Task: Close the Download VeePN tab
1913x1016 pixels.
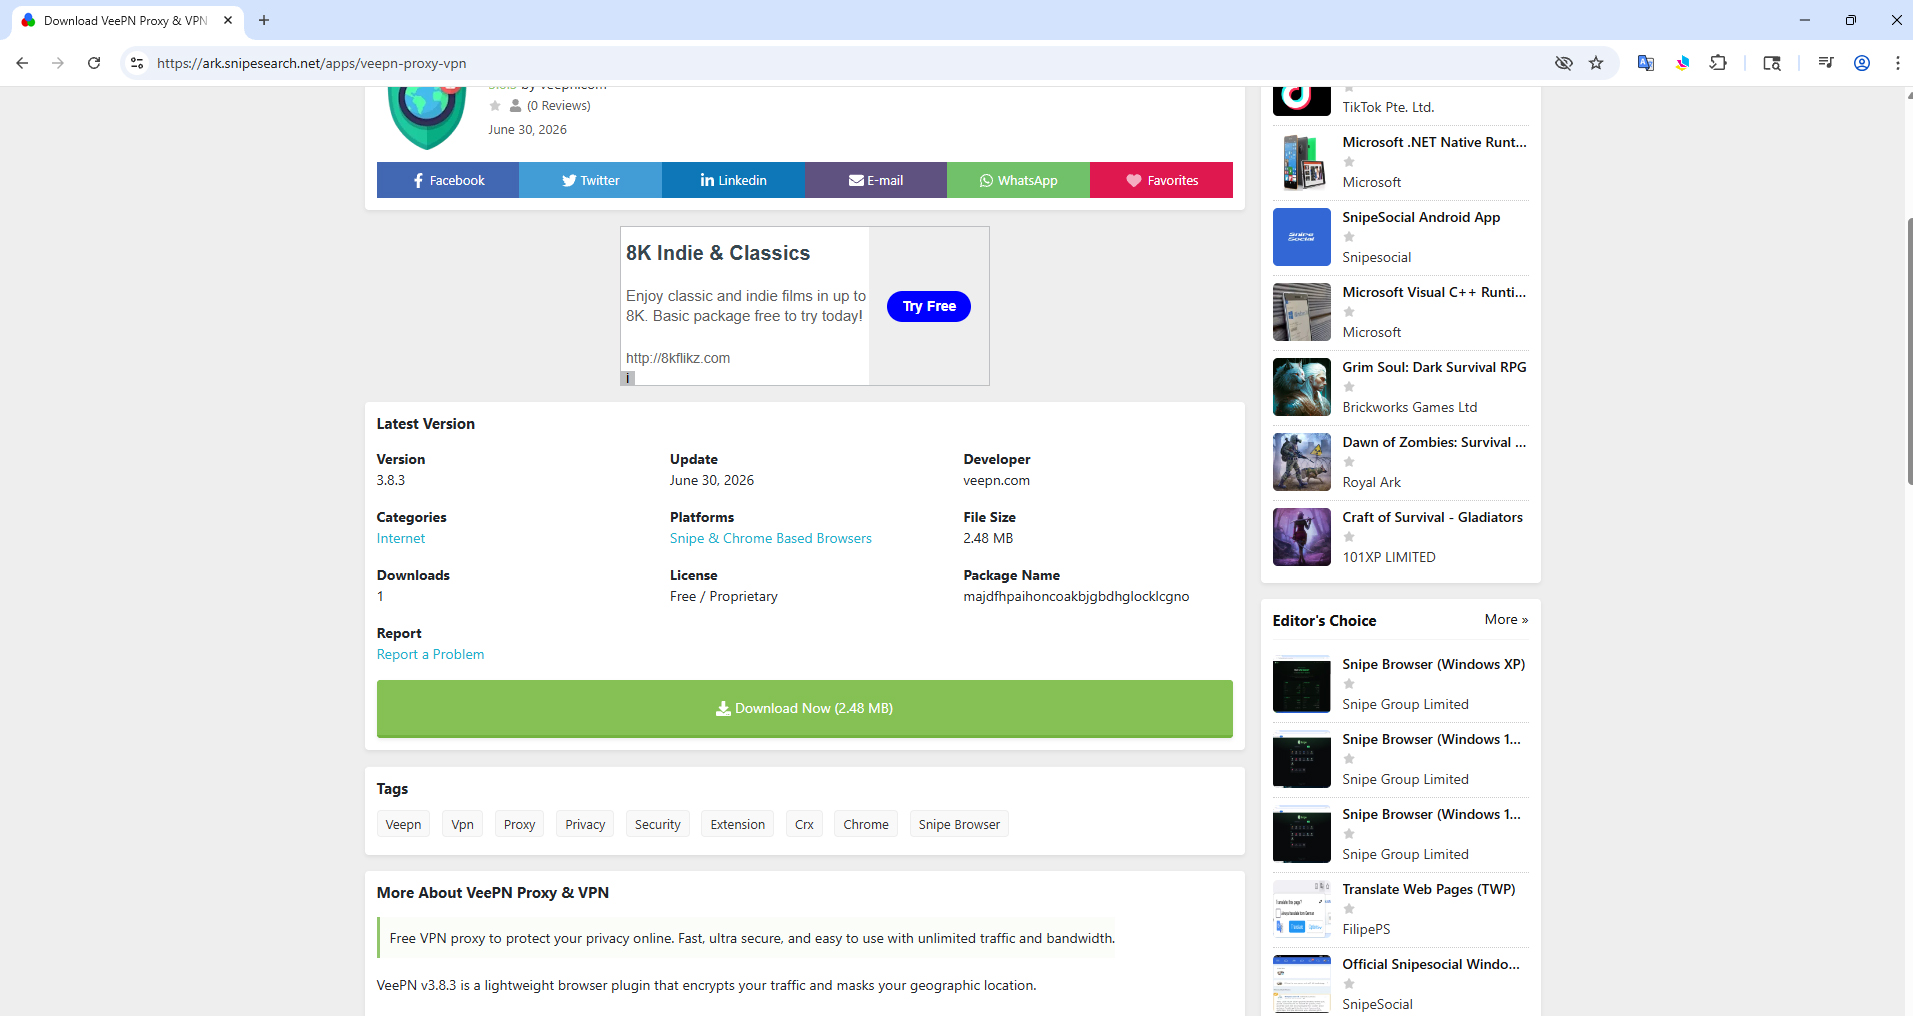Action: point(228,20)
